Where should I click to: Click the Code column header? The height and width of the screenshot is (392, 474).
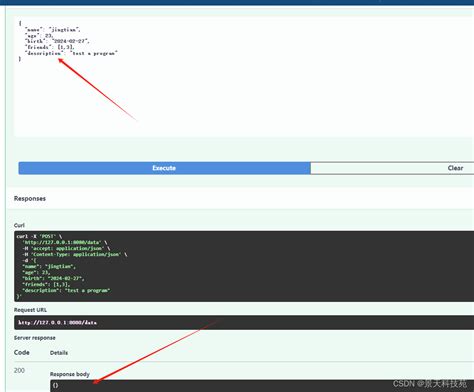point(22,352)
